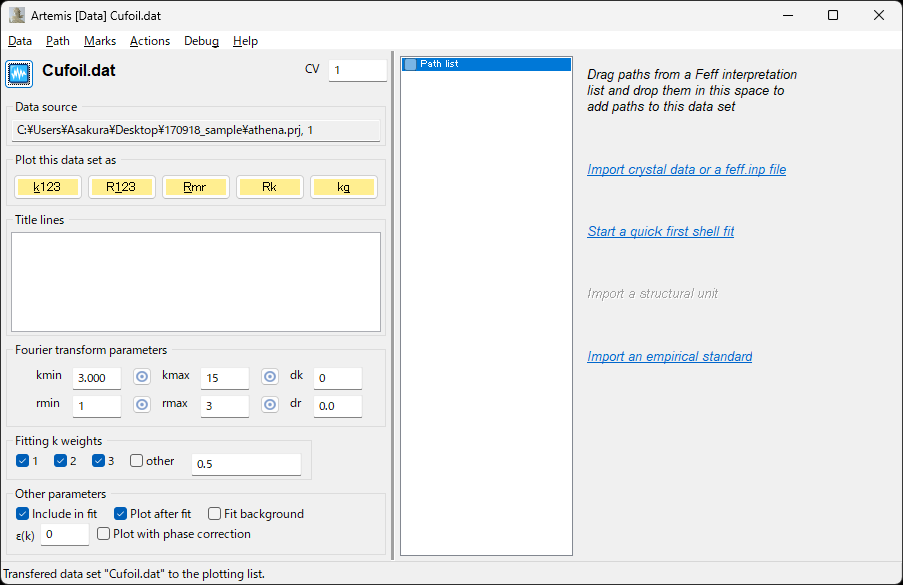Click the dr value field
Screen dimensions: 903x585
pyautogui.click(x=338, y=406)
